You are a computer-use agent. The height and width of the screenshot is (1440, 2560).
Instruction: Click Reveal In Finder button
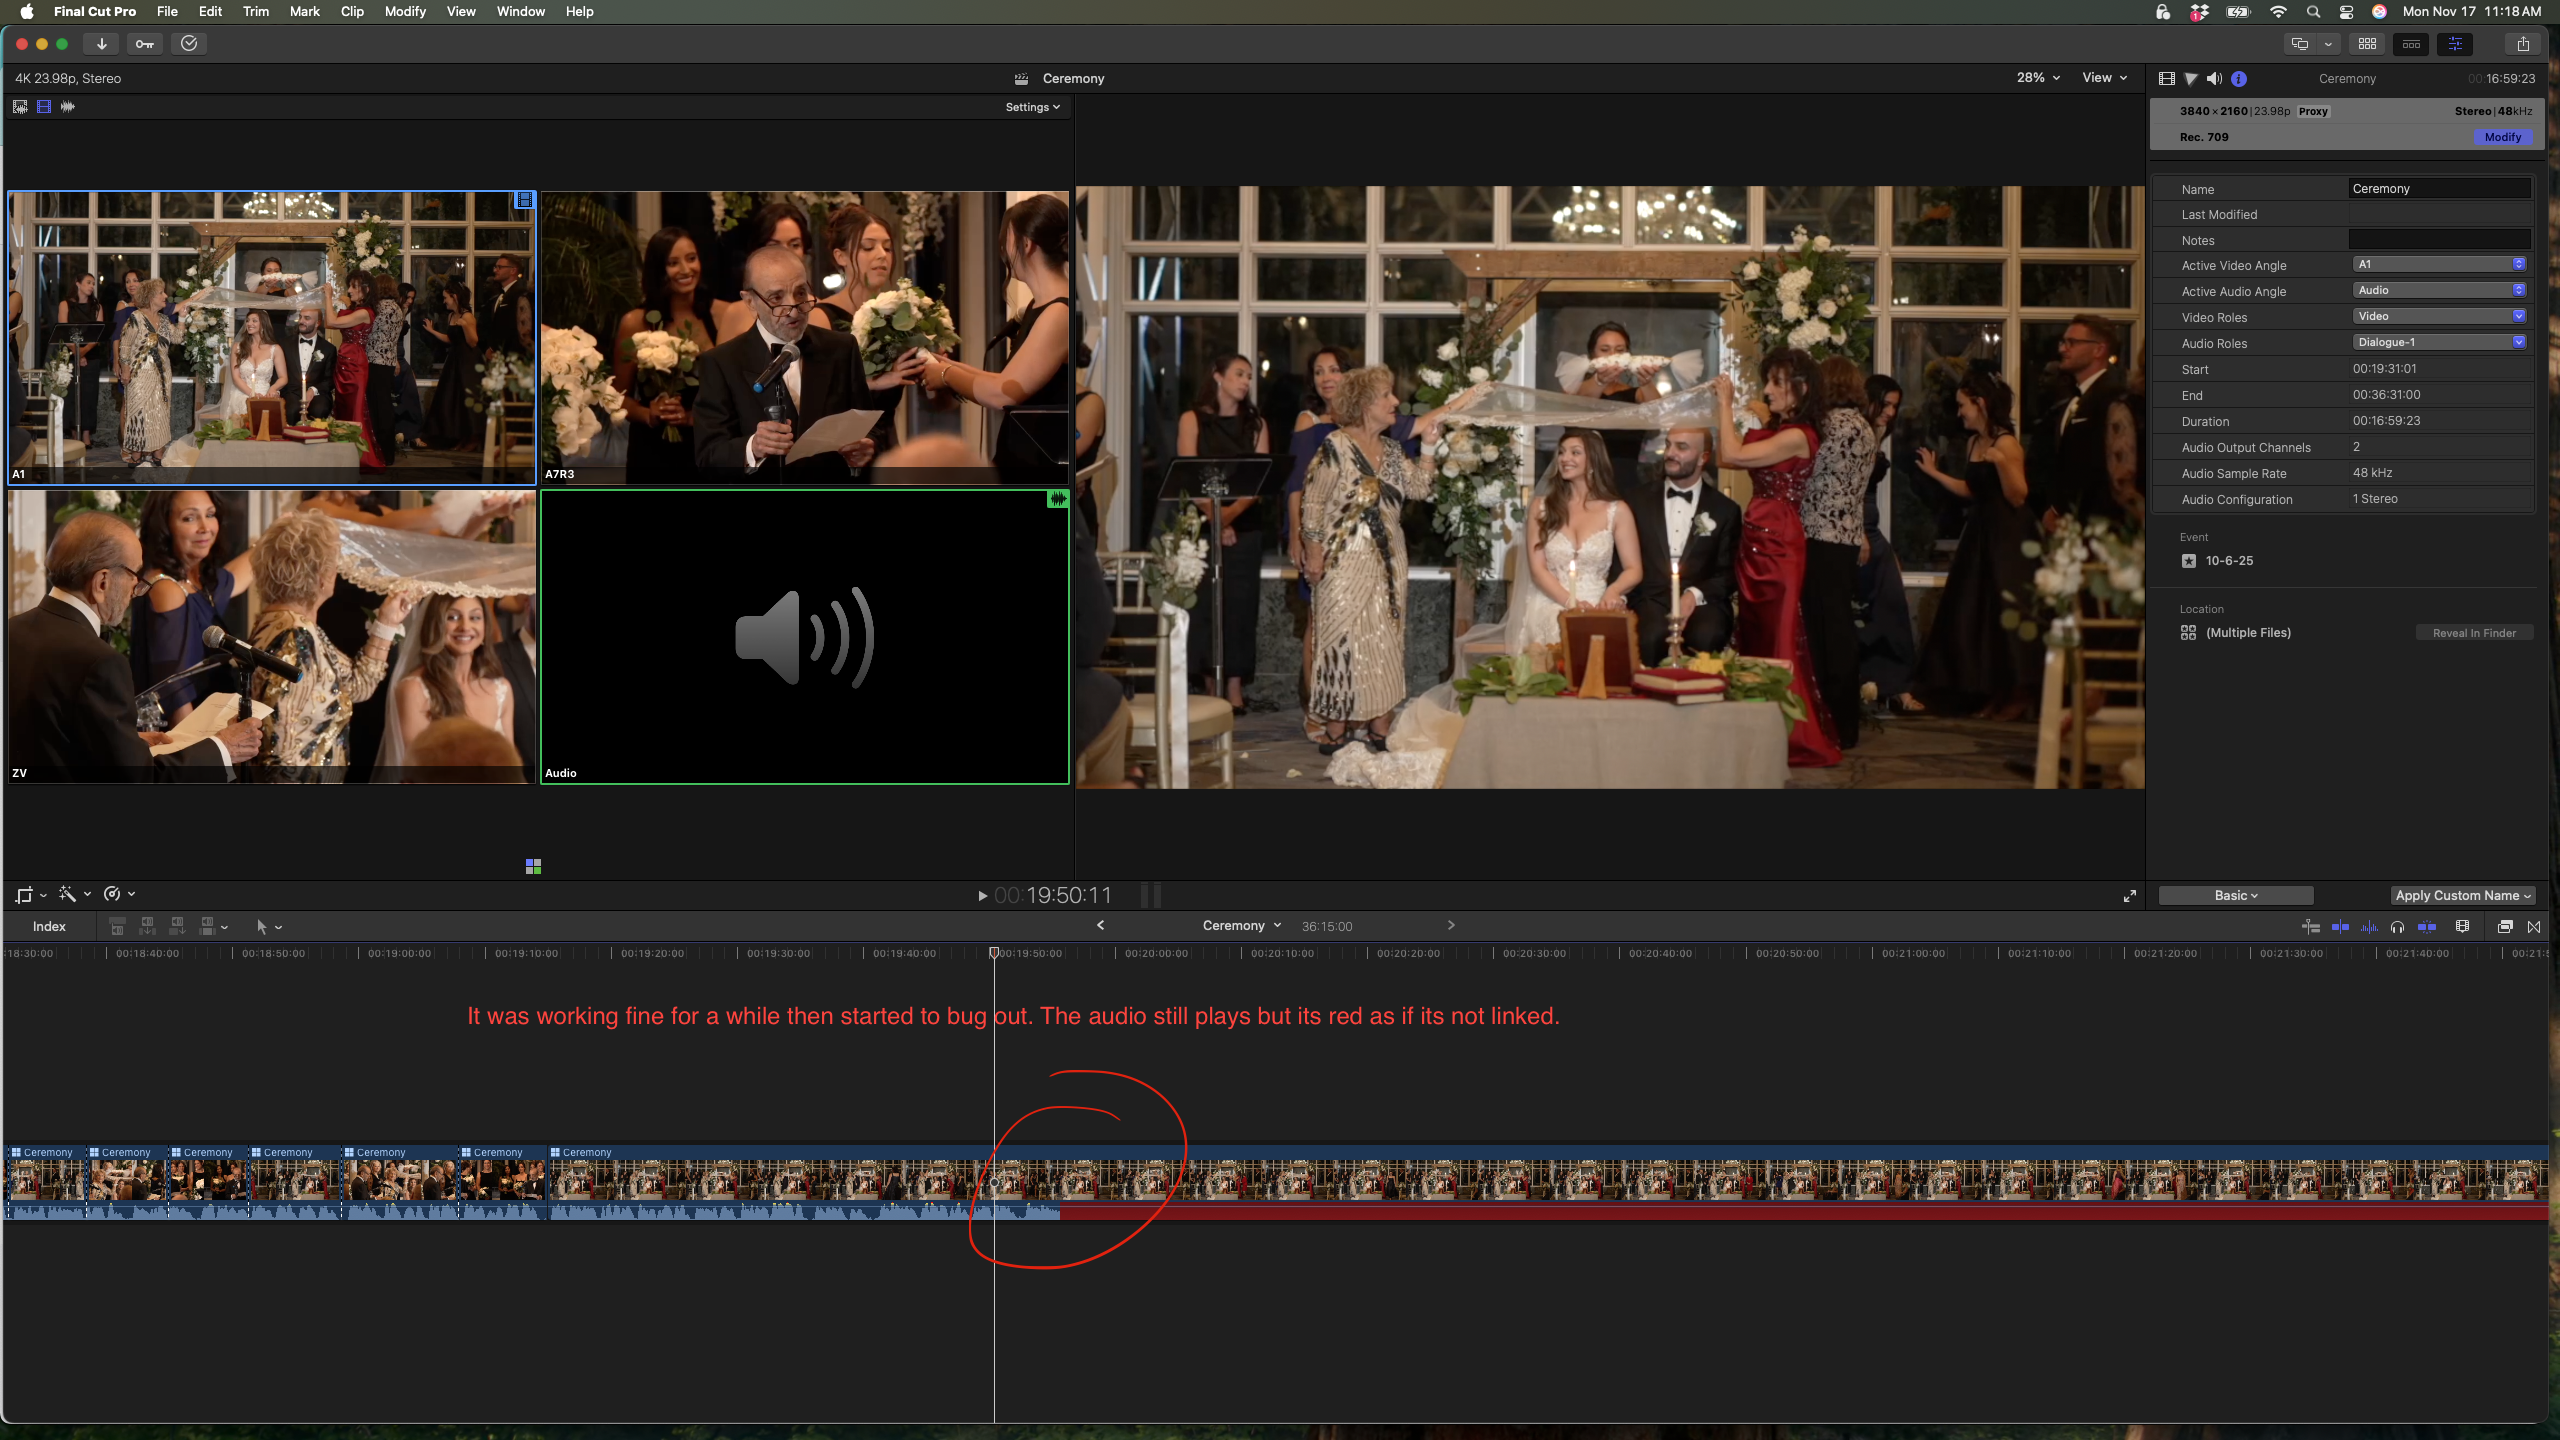tap(2474, 633)
